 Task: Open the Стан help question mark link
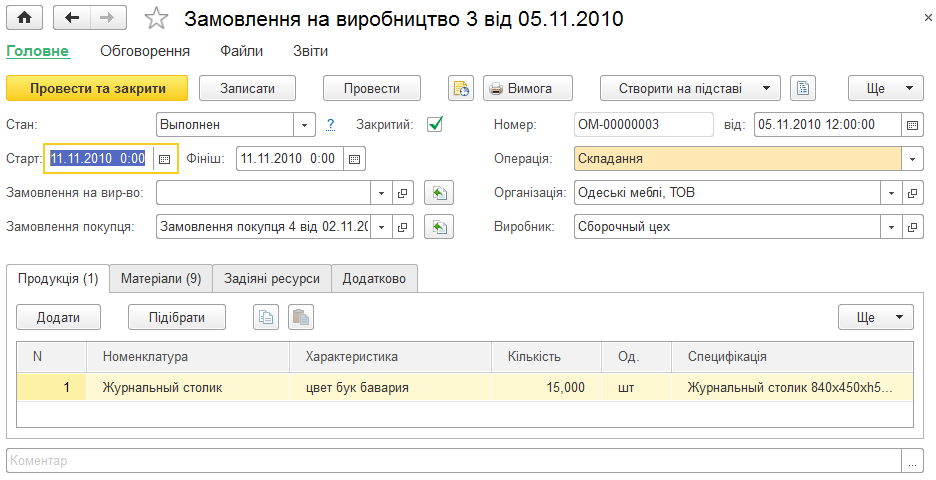[x=331, y=125]
